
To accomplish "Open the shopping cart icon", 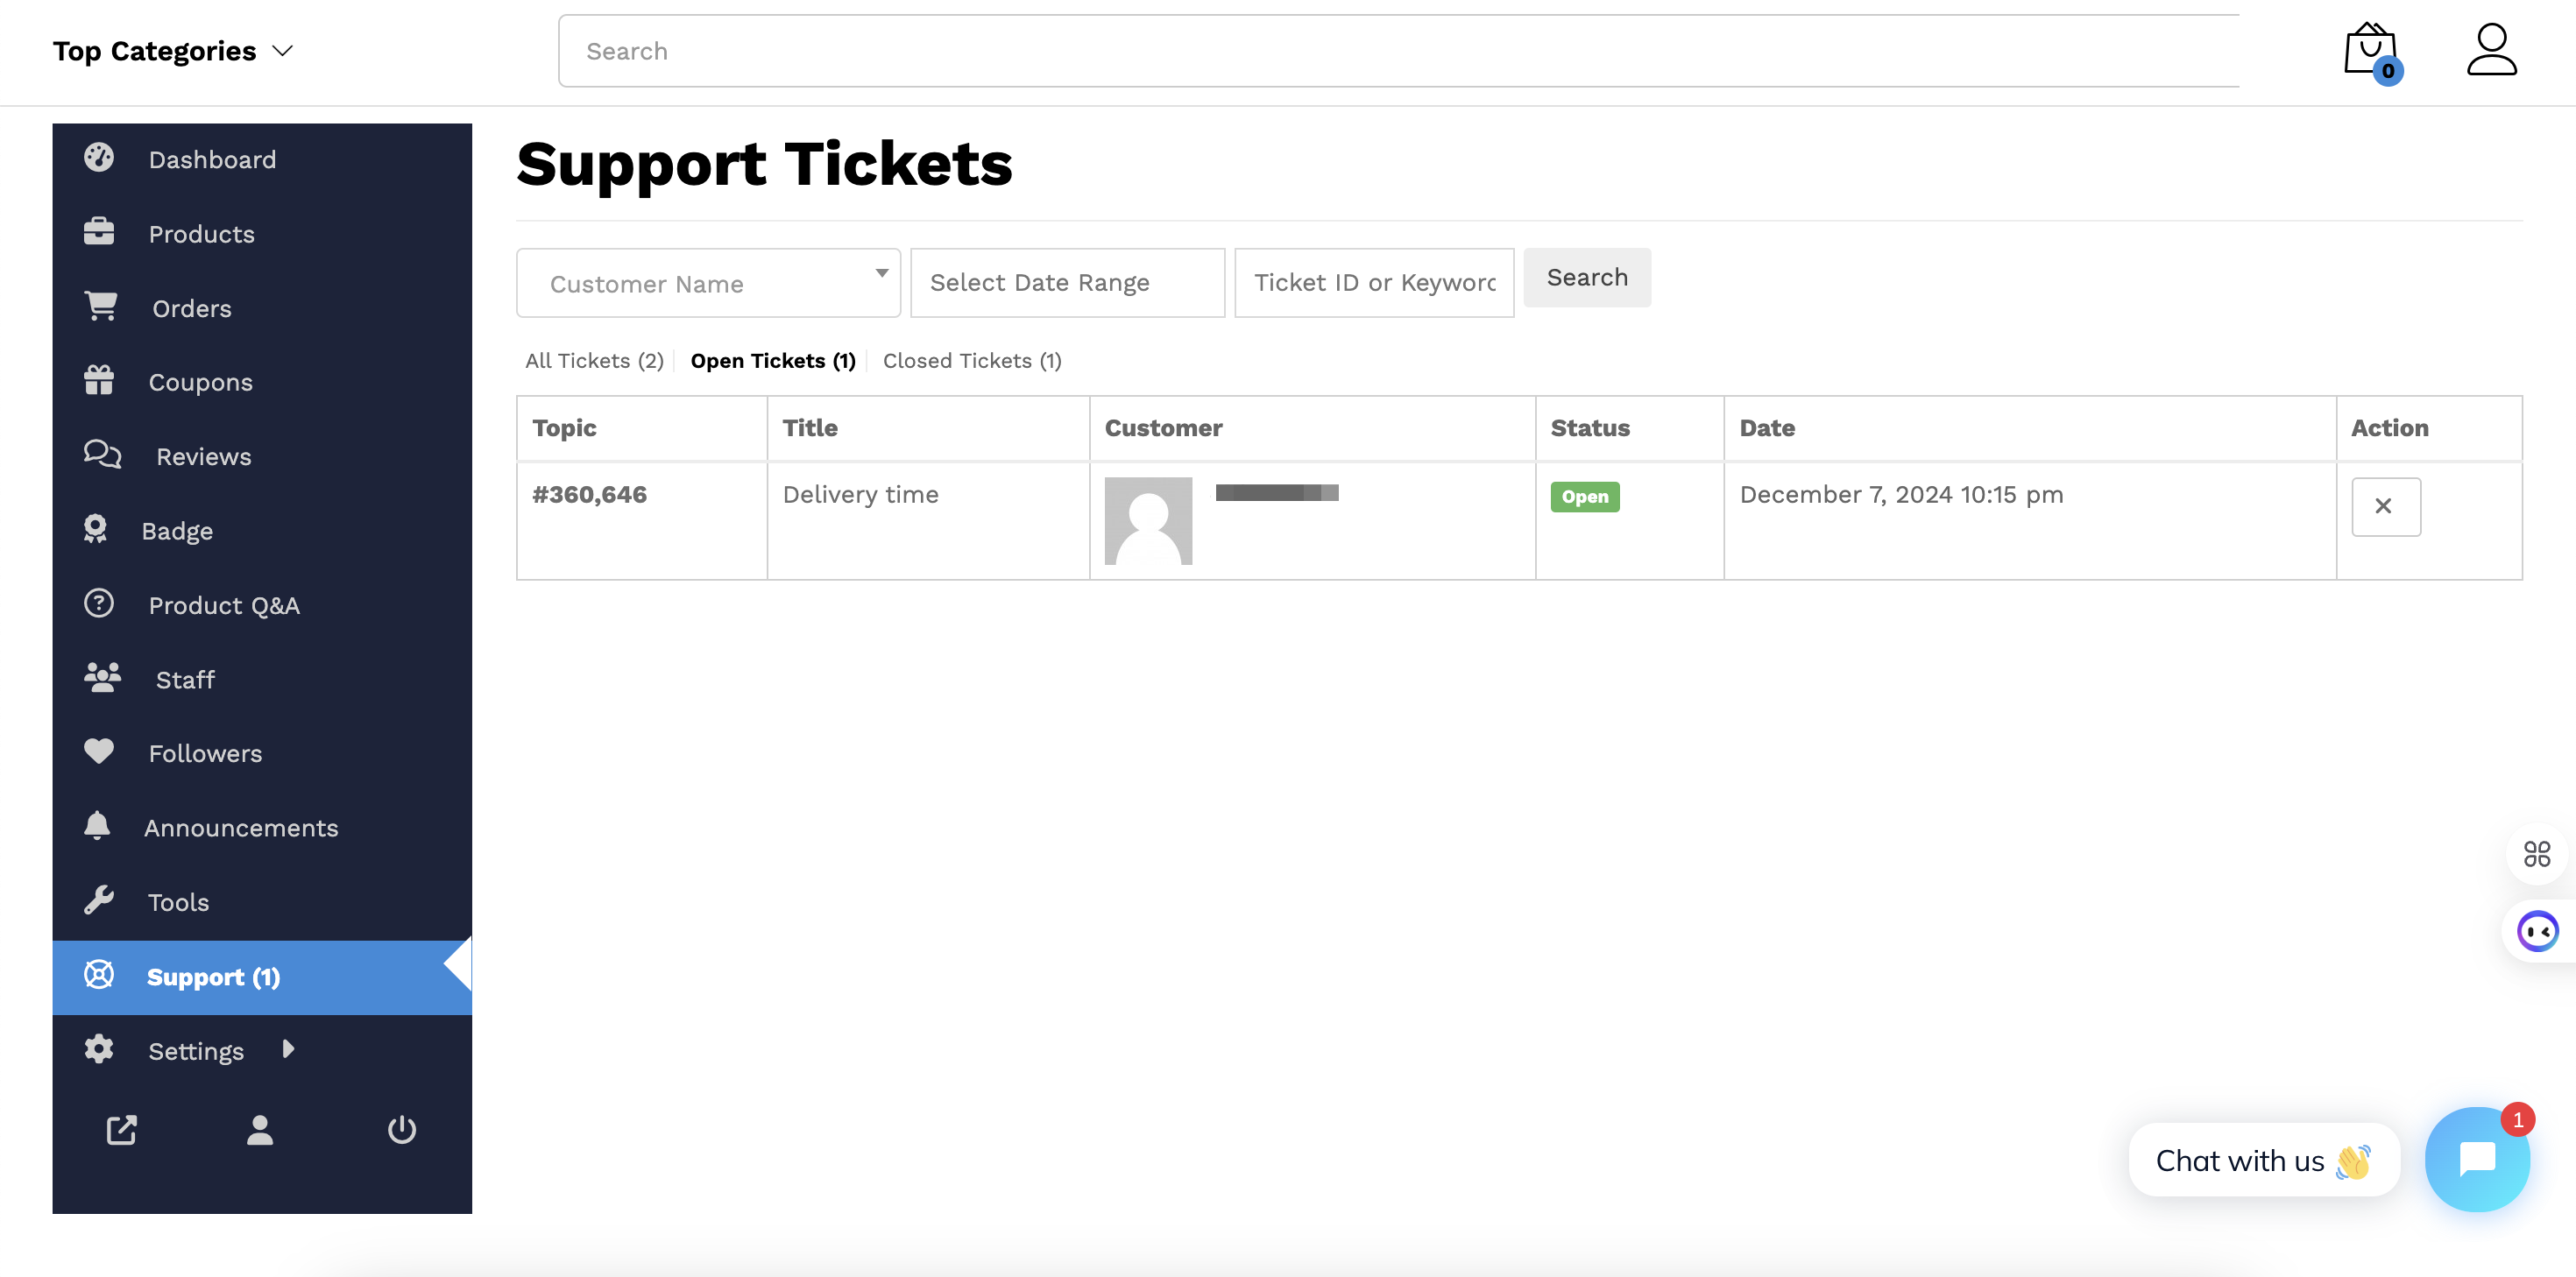I will click(2370, 51).
